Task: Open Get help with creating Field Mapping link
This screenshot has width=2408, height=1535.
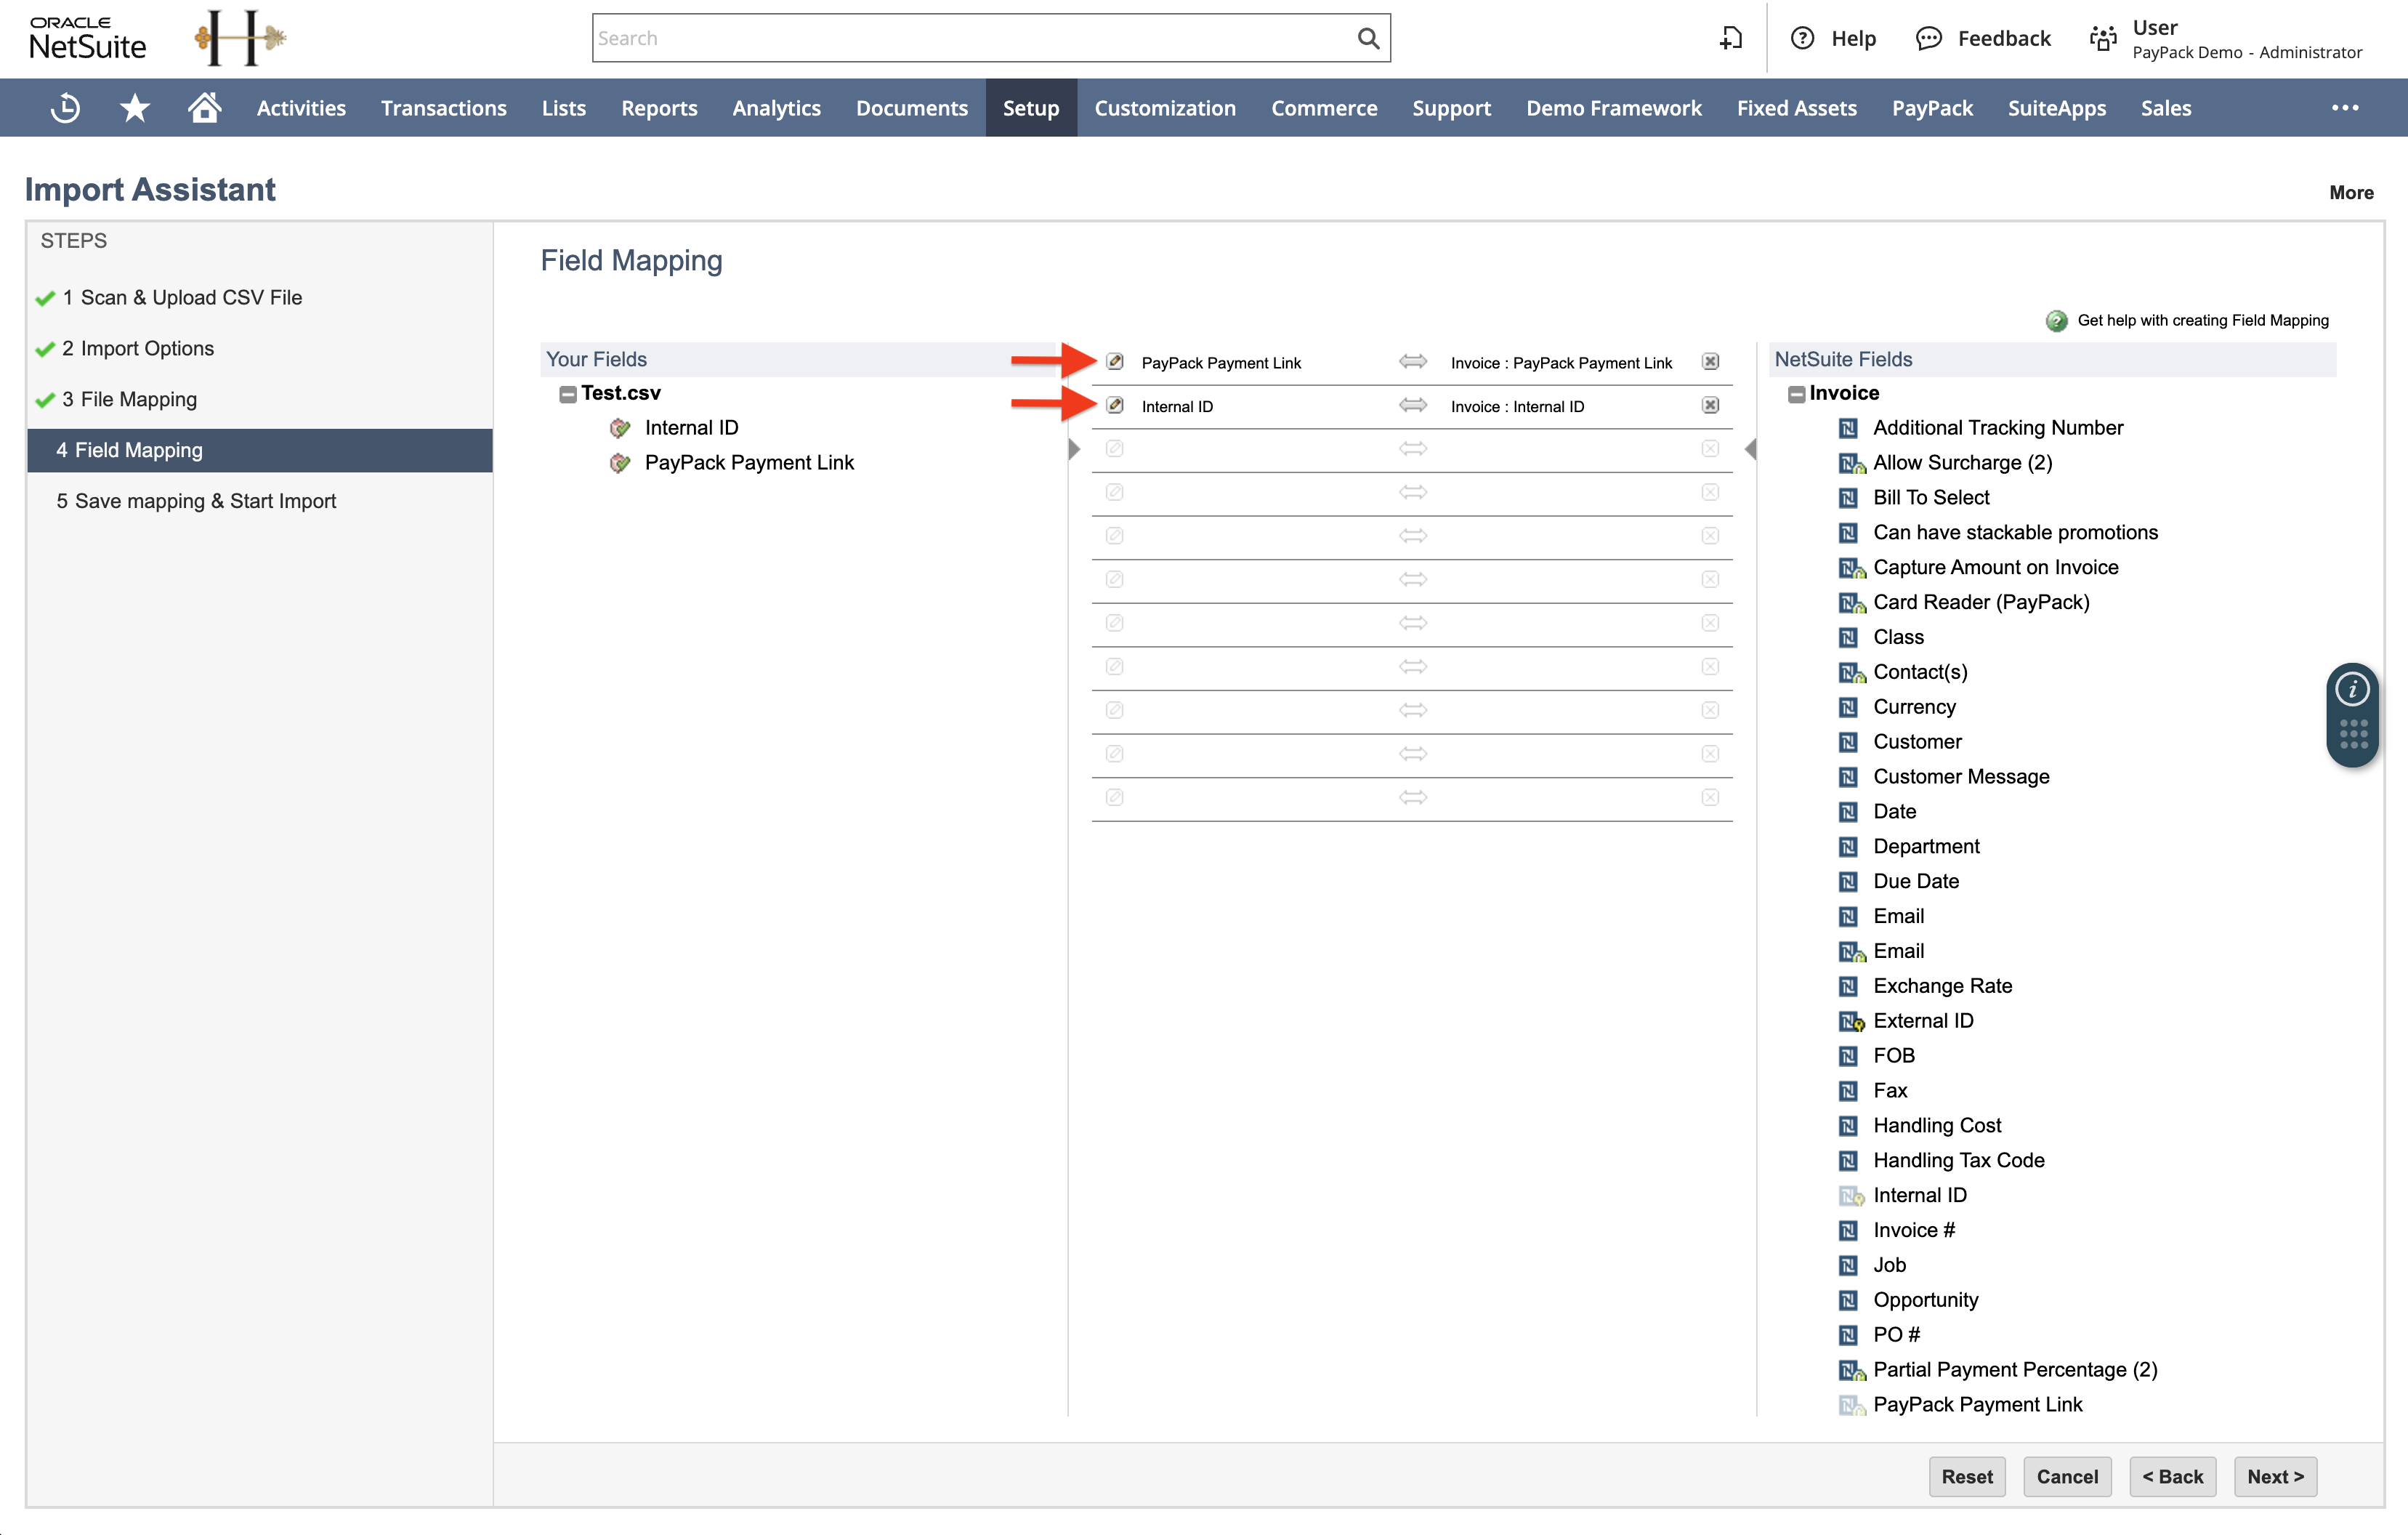Action: pos(2203,320)
